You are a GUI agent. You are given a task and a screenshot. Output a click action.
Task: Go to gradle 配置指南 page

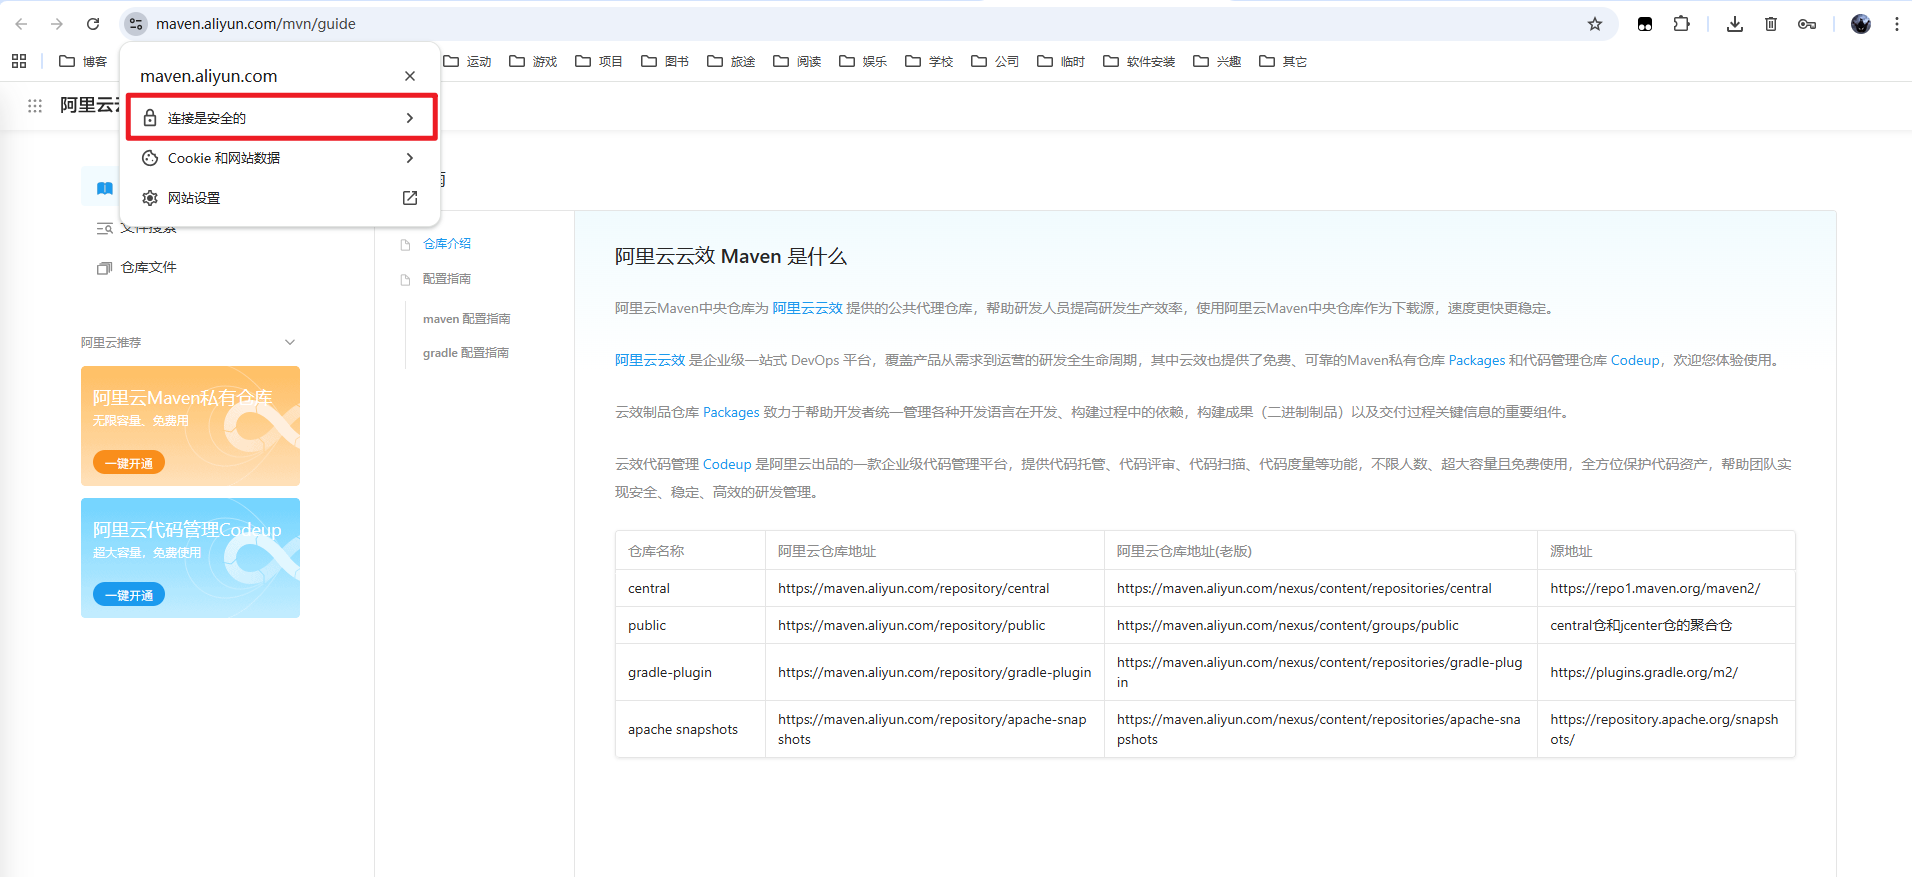(465, 353)
